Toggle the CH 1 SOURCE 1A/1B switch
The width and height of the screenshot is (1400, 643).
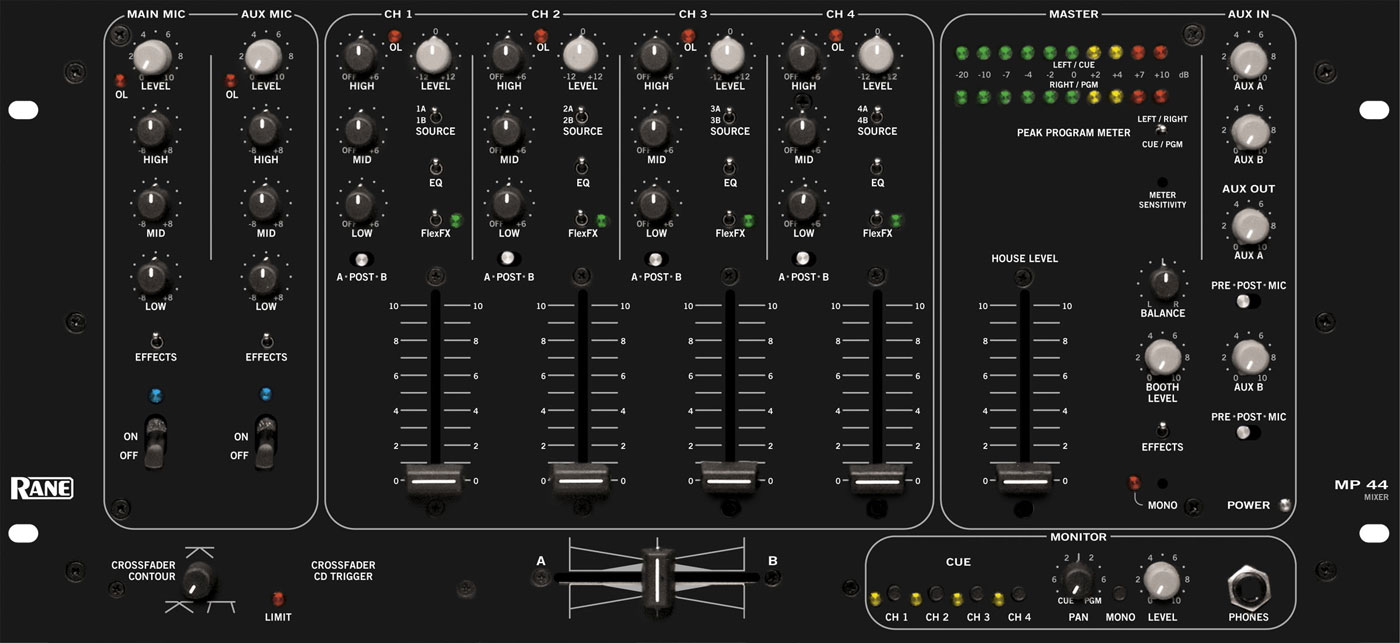click(x=435, y=115)
